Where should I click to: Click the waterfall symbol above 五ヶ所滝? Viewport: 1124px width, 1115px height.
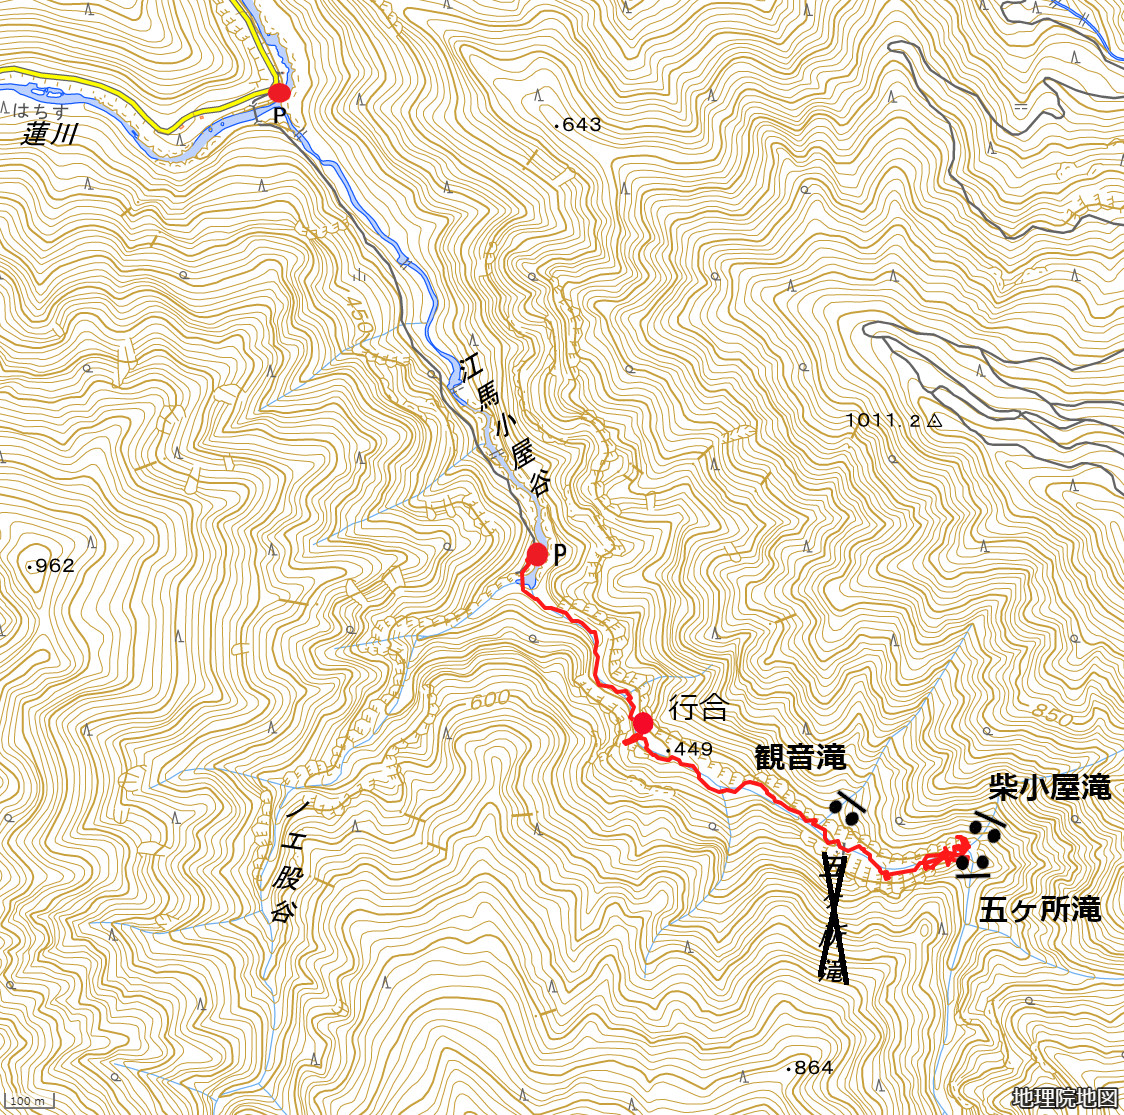(973, 865)
